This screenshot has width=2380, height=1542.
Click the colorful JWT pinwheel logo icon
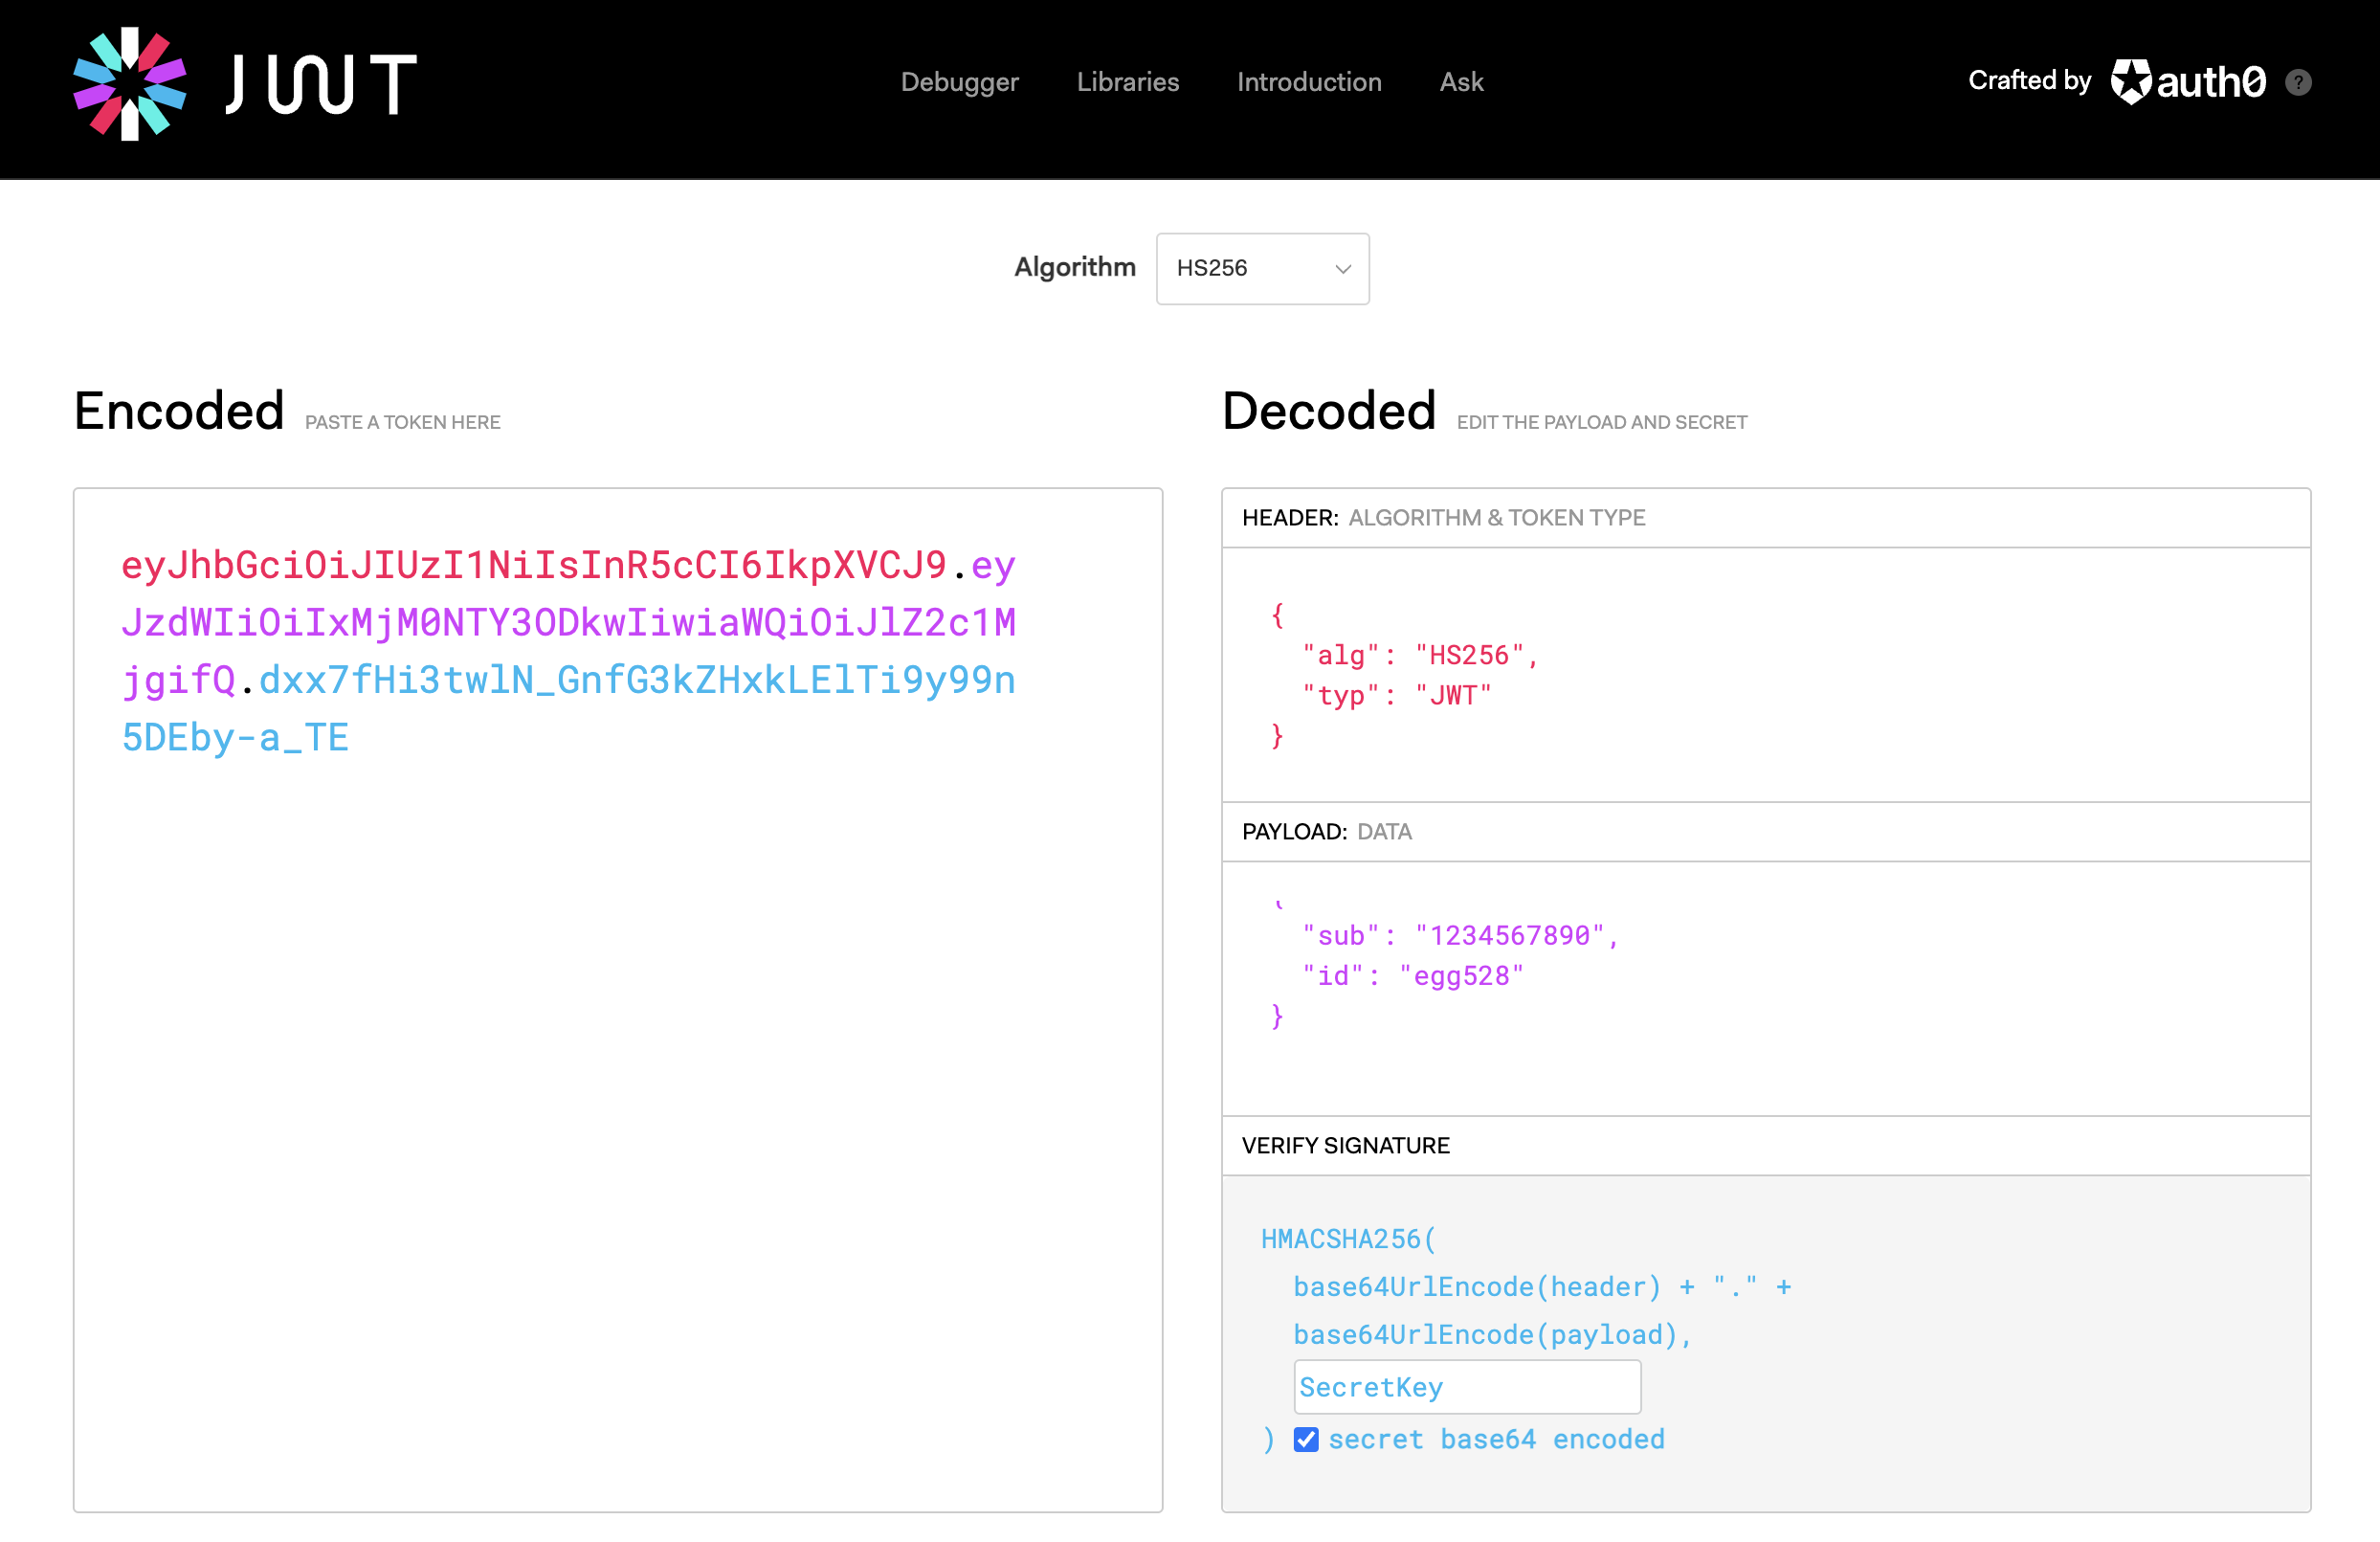tap(130, 83)
